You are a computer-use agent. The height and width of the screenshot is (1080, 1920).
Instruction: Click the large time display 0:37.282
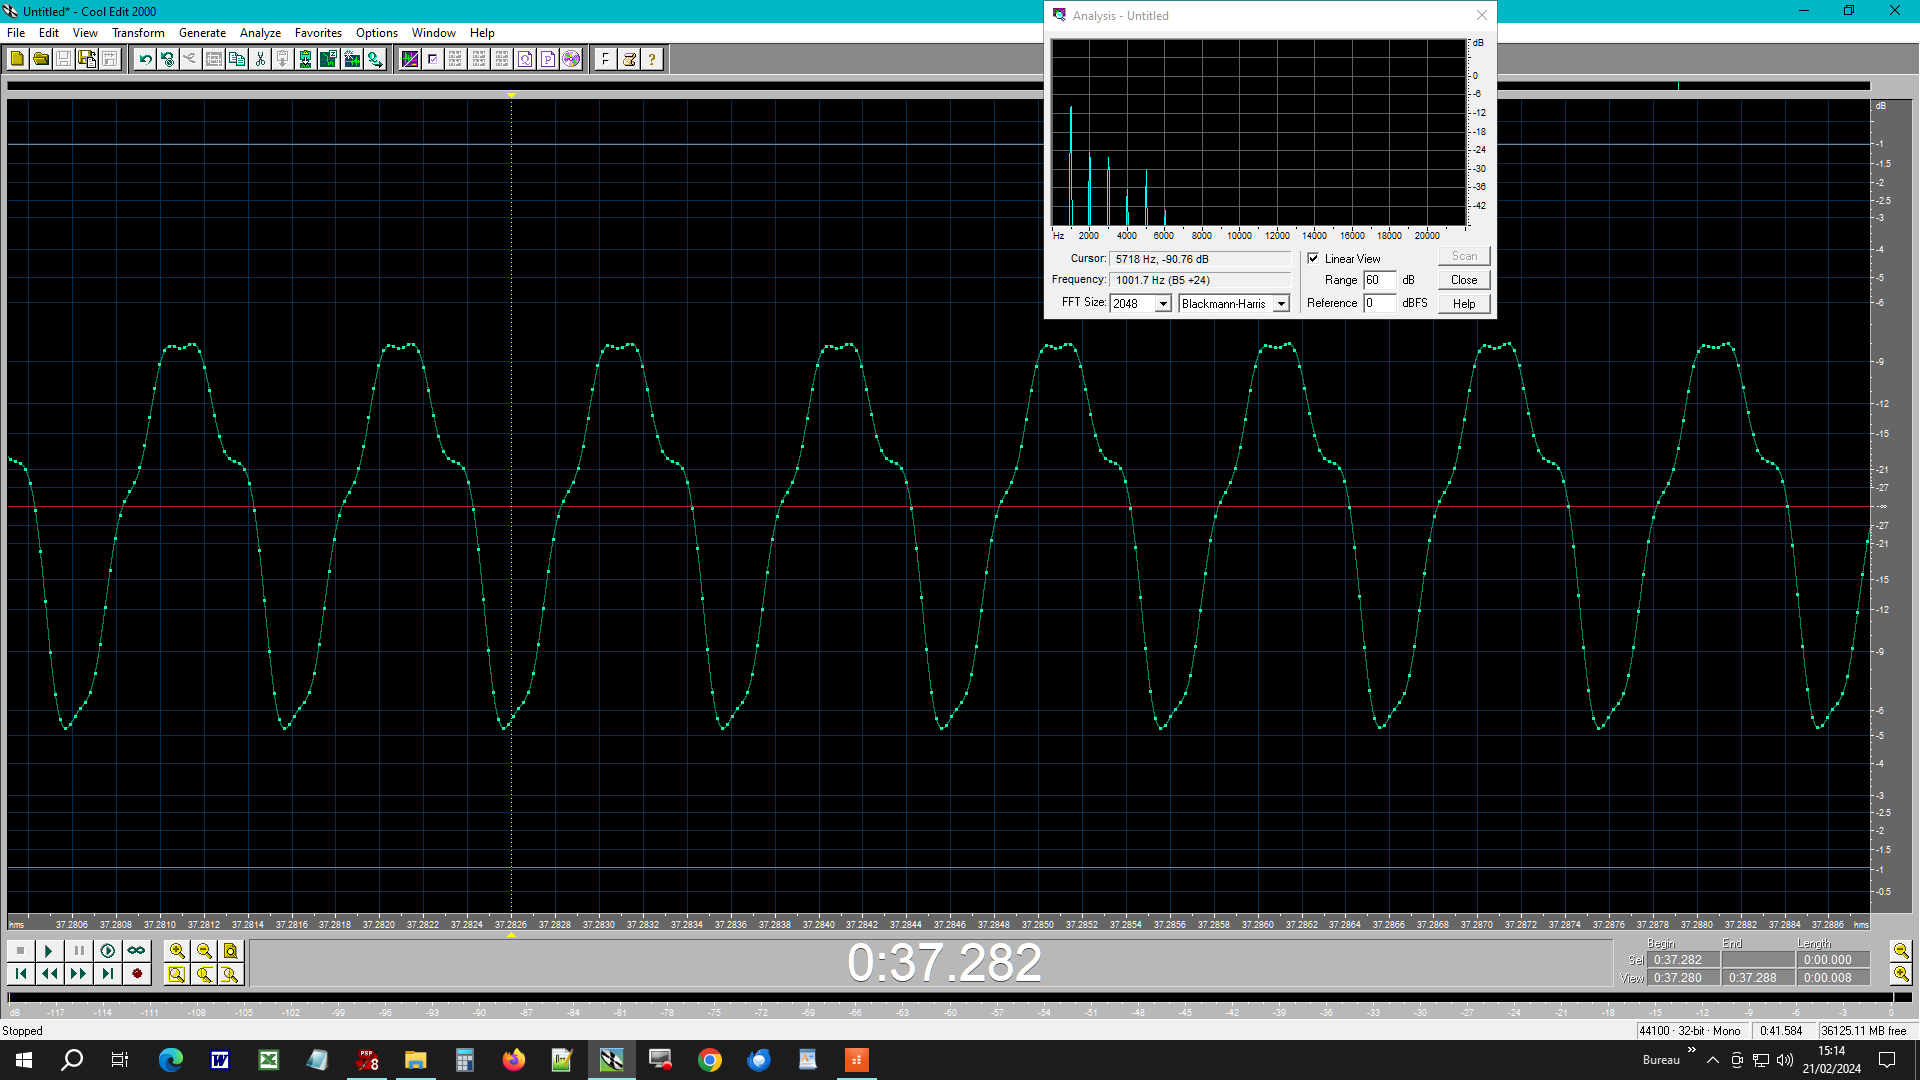944,963
